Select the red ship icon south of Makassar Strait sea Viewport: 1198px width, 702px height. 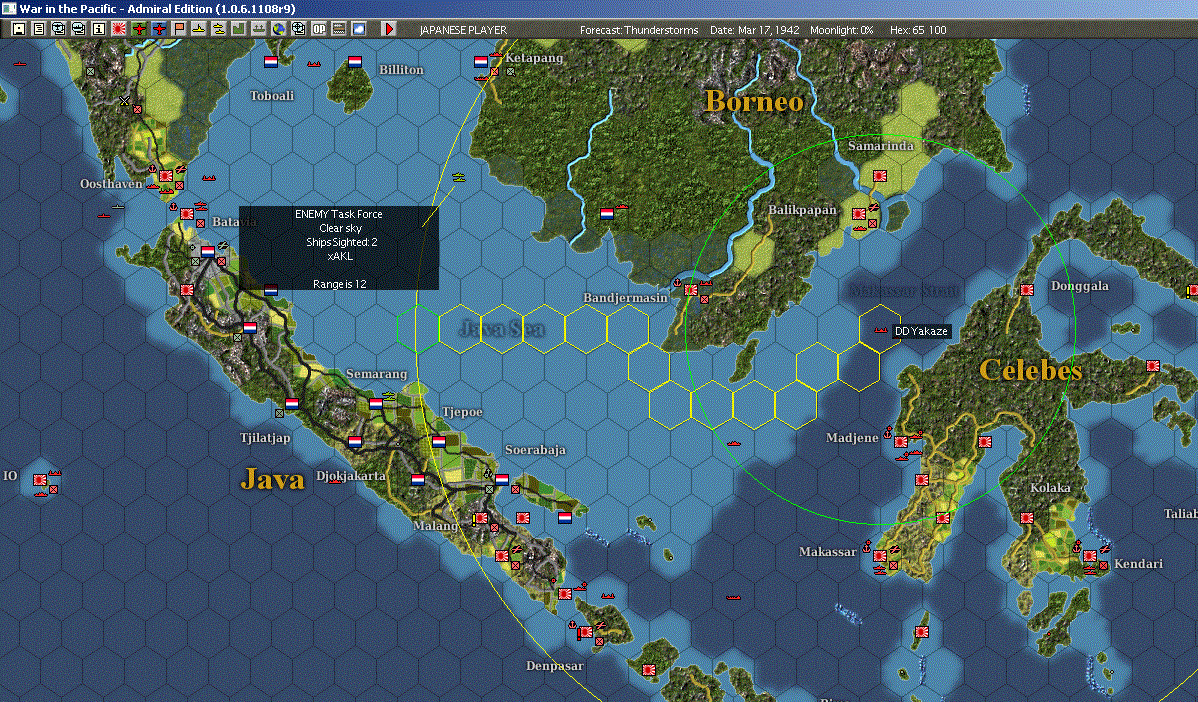734,597
